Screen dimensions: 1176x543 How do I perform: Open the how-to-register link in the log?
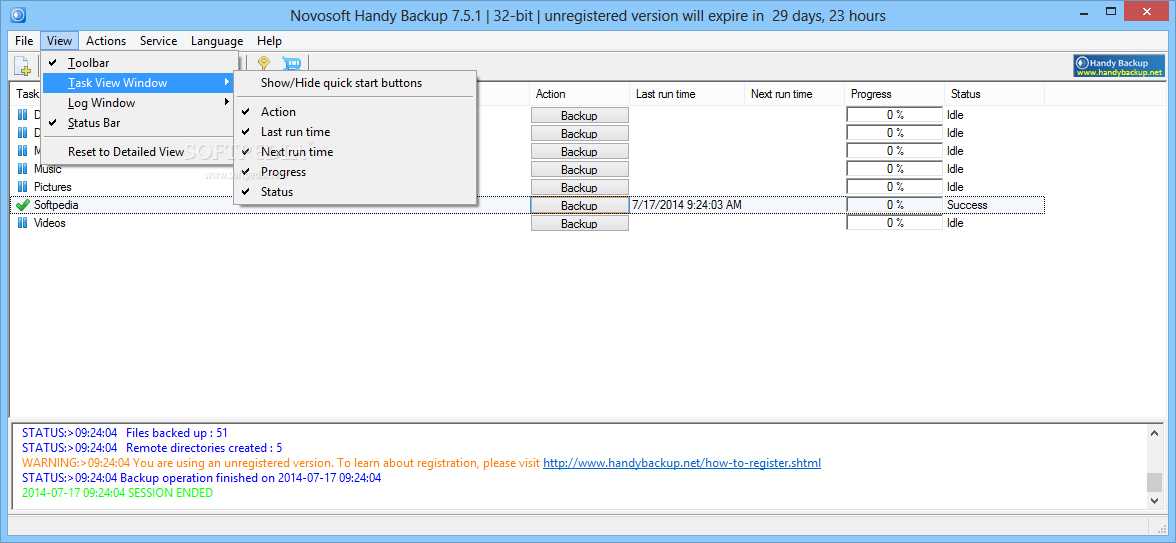coord(682,463)
